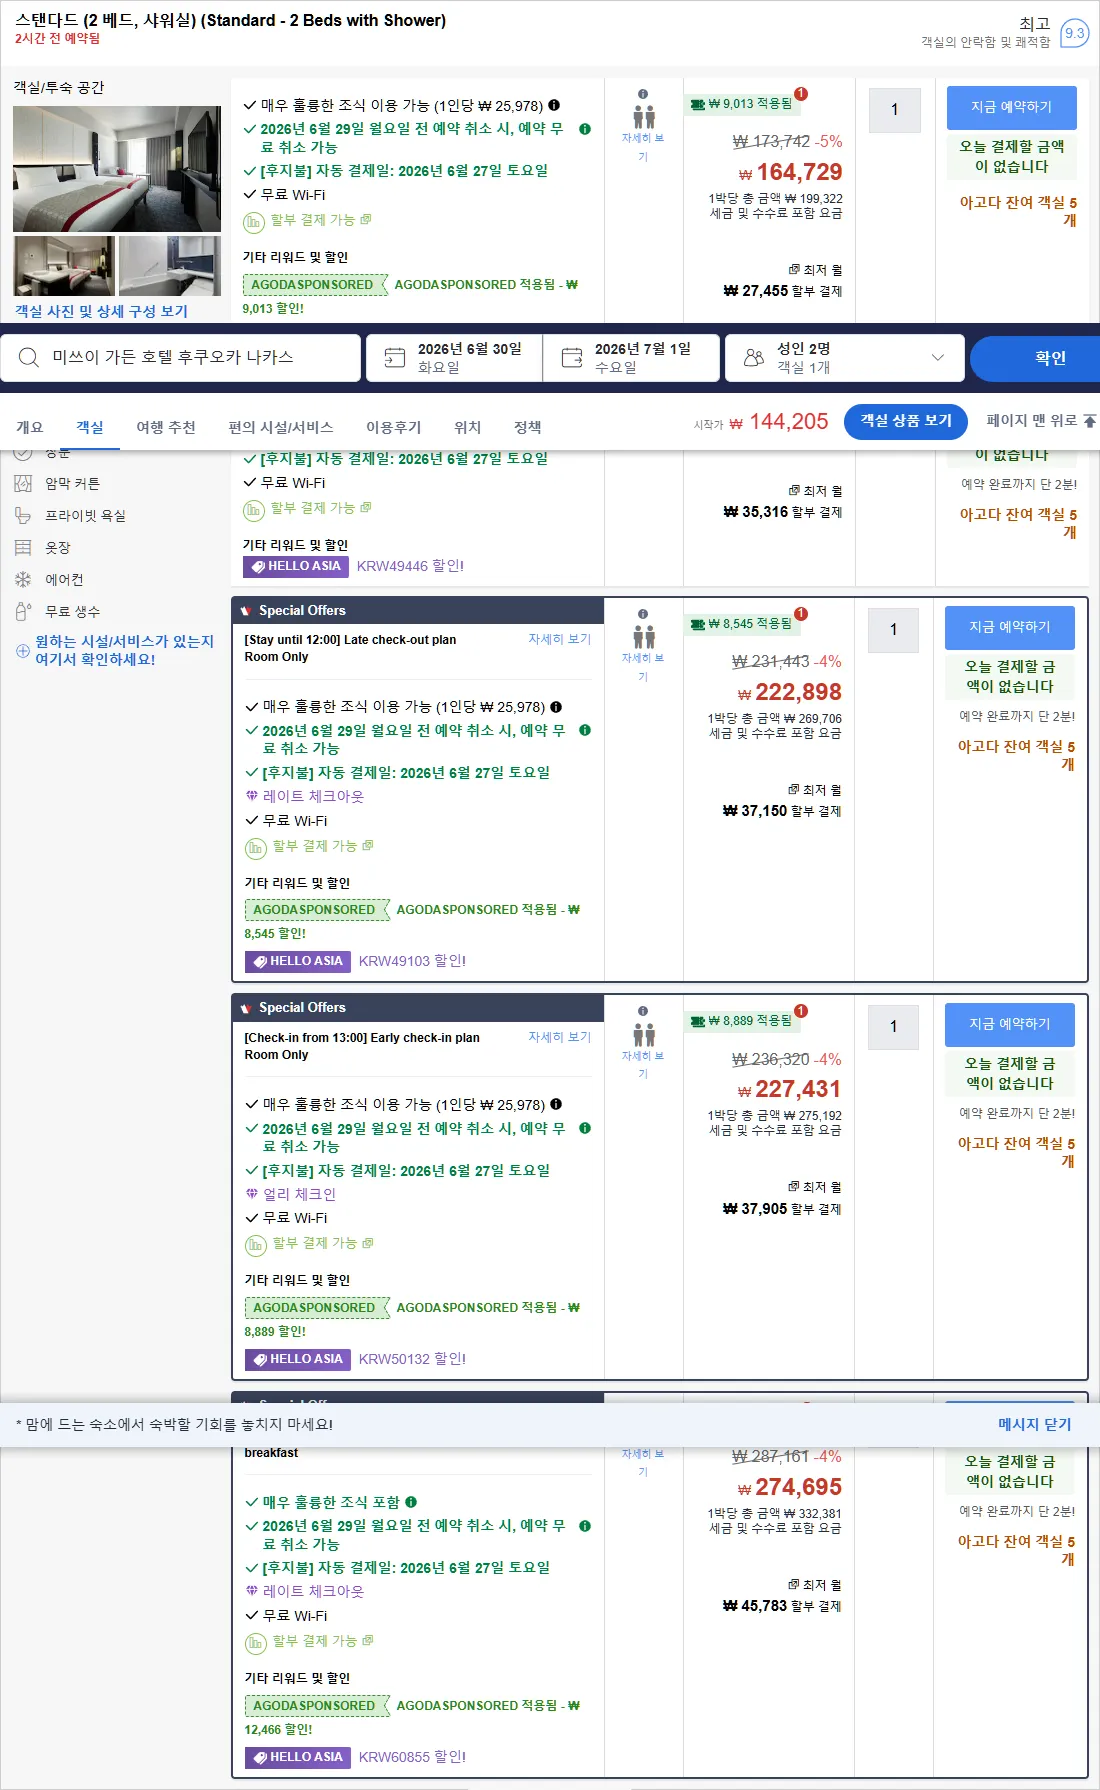Close the message with 메시지 닫기
The width and height of the screenshot is (1100, 1790).
pos(1034,1424)
